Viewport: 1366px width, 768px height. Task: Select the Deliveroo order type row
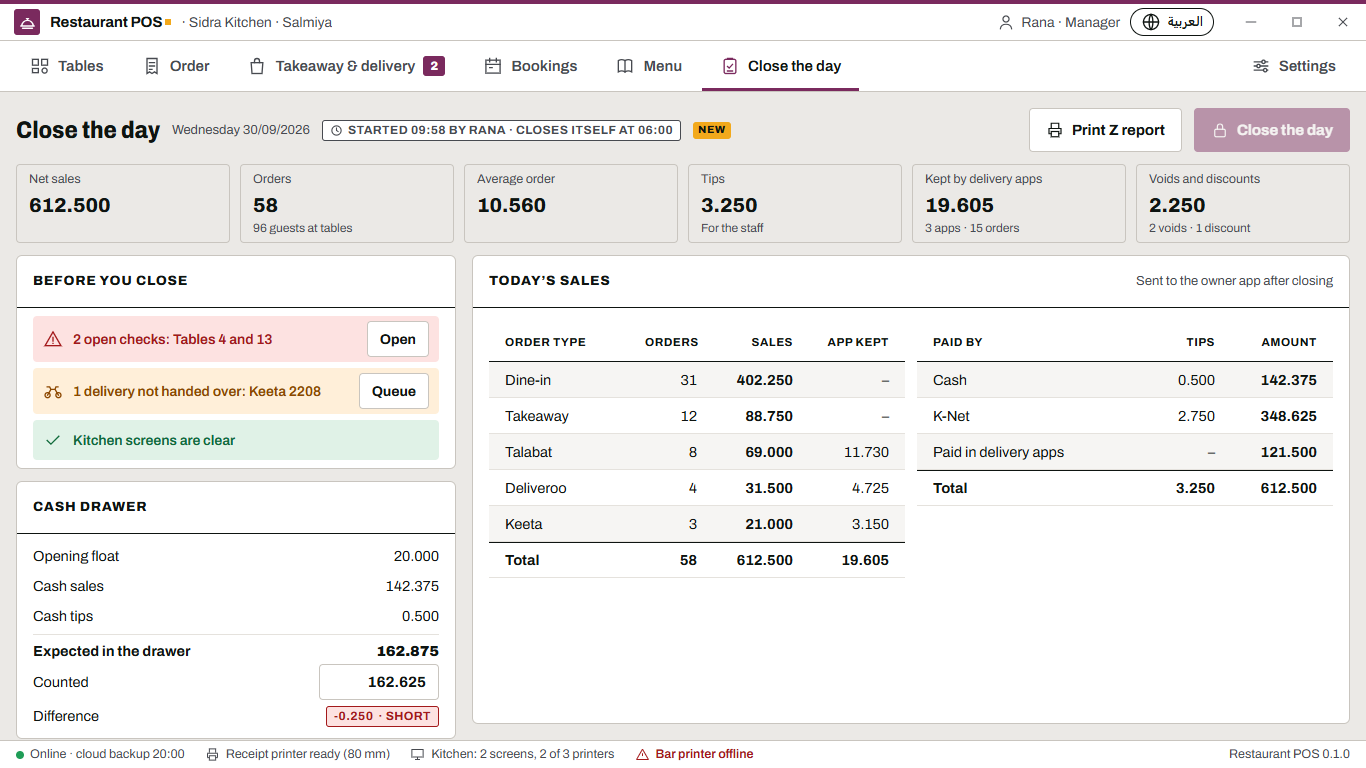(697, 488)
